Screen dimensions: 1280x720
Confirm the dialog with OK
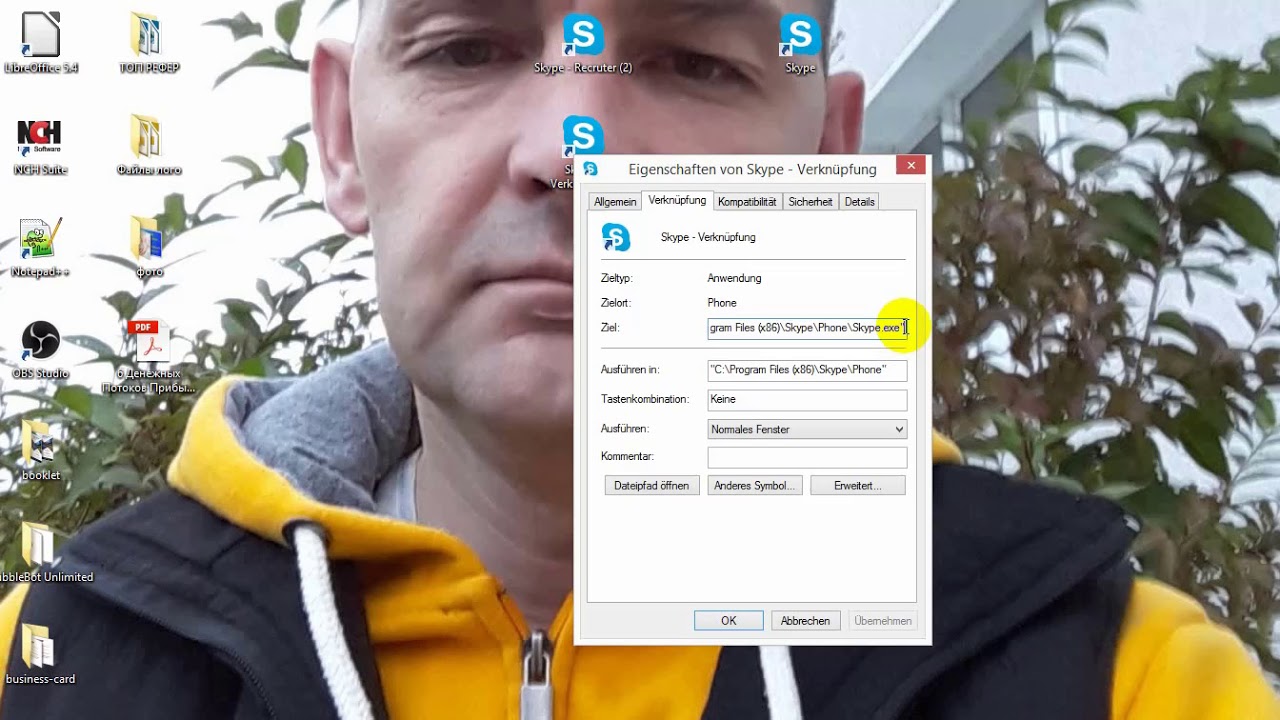[729, 621]
